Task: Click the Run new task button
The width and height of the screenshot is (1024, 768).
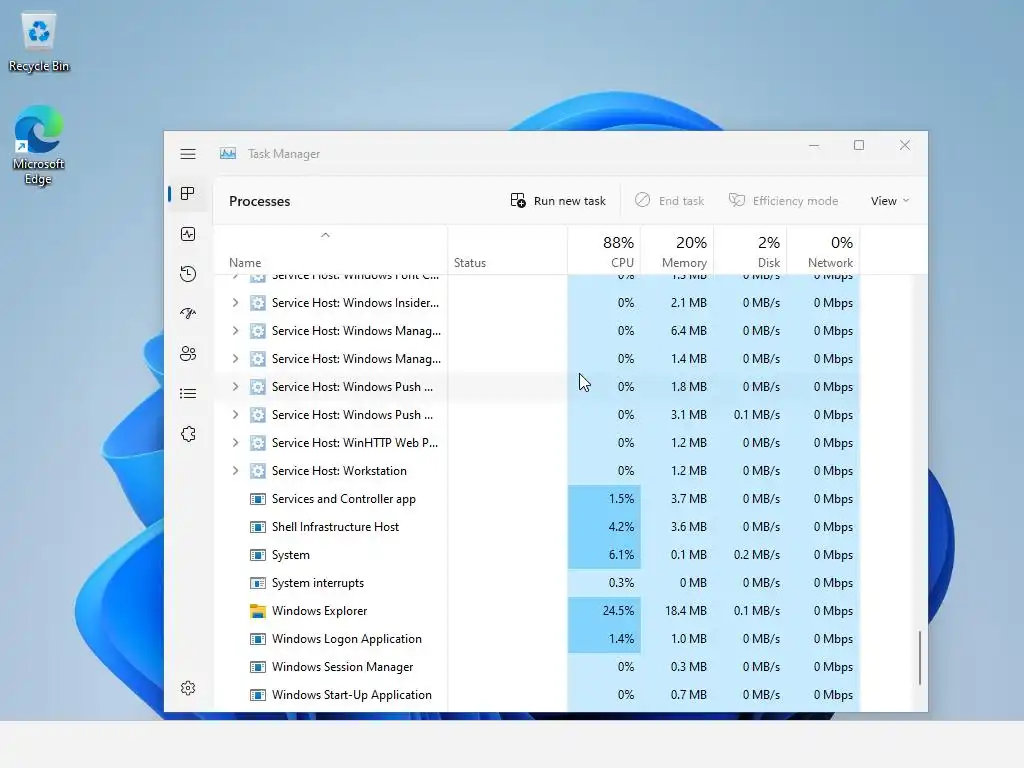Action: [558, 201]
